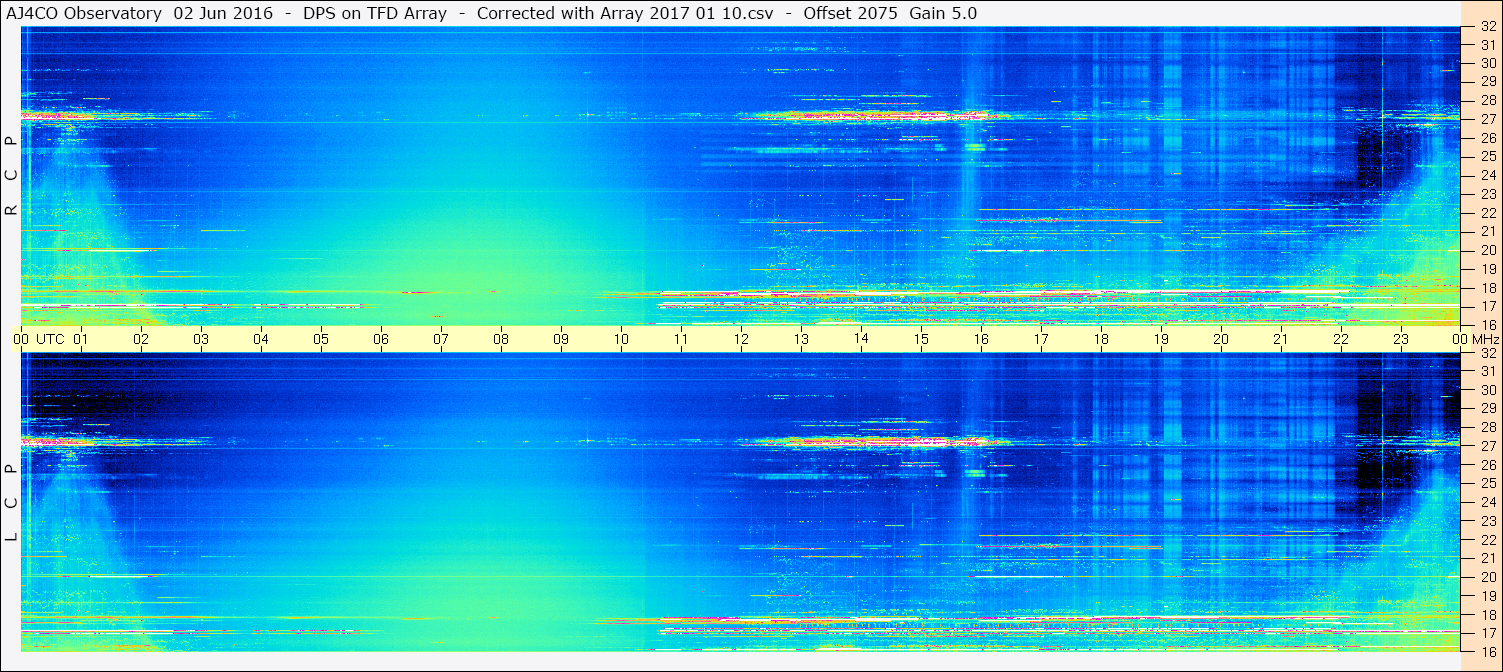Select the 11 hour marker
The width and height of the screenshot is (1503, 672).
[681, 339]
